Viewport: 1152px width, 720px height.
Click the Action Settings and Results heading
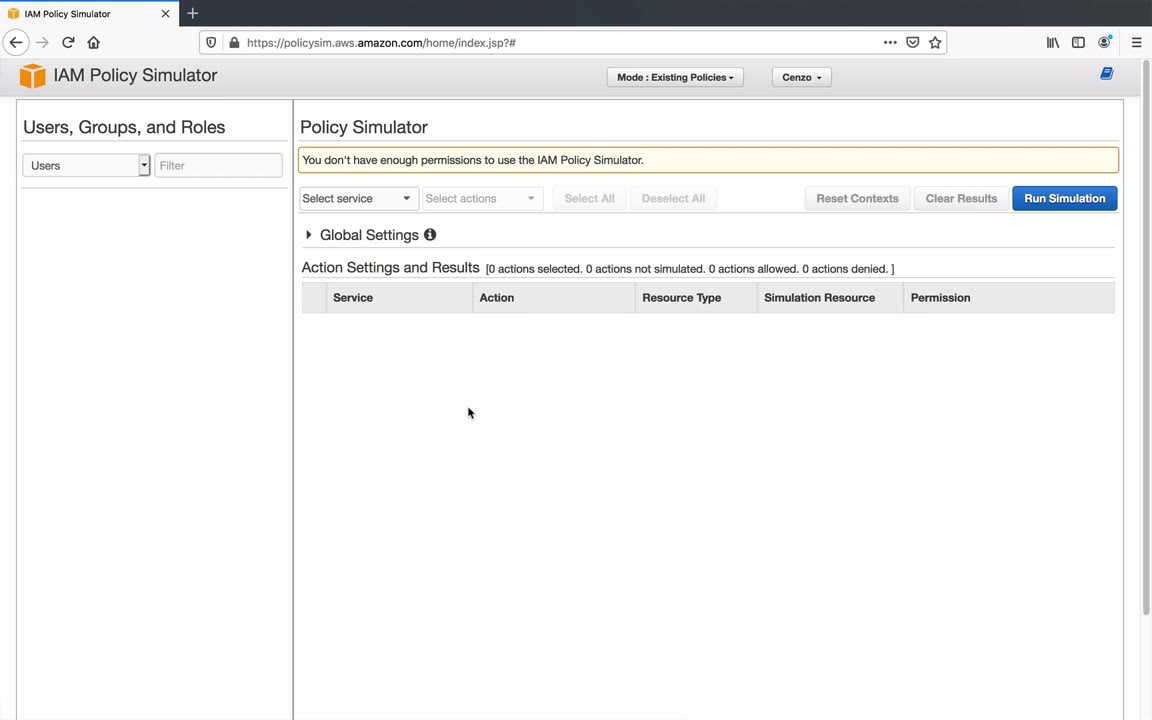click(390, 267)
